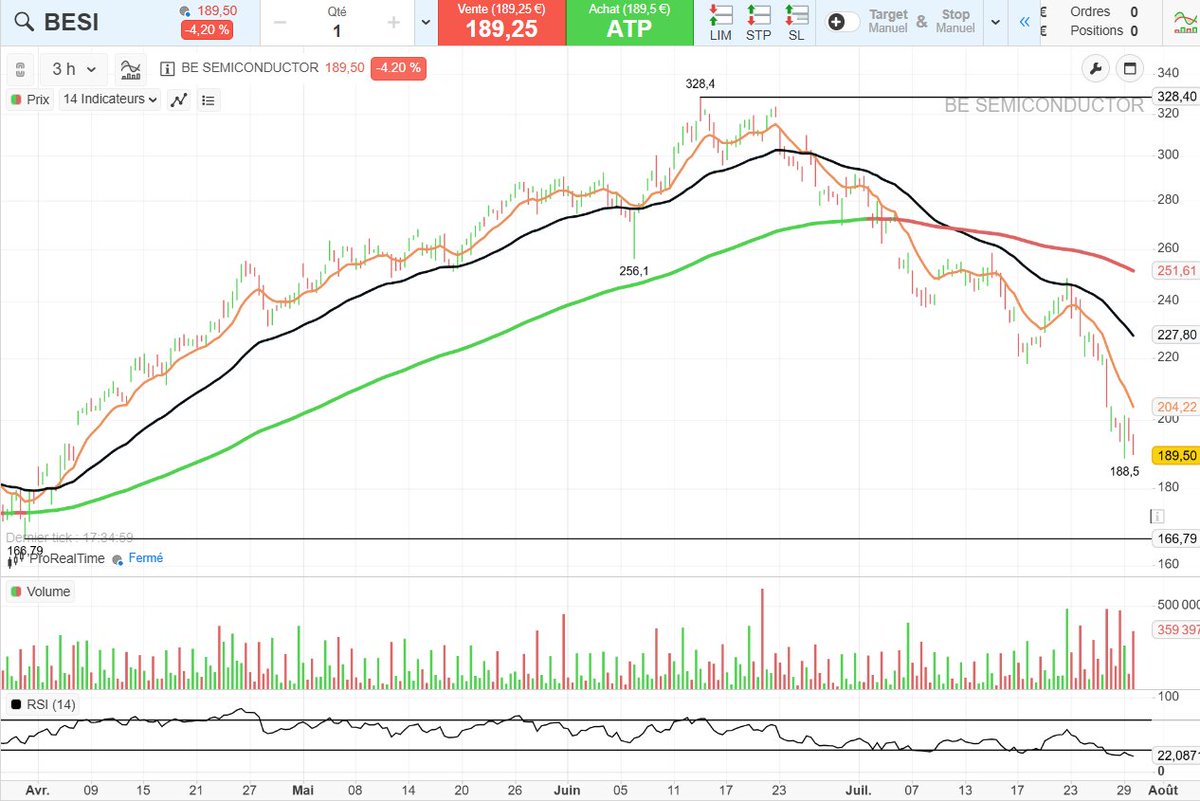Click the 328,40 price label on axis
Screen dimensions: 1200x801
tap(1175, 97)
